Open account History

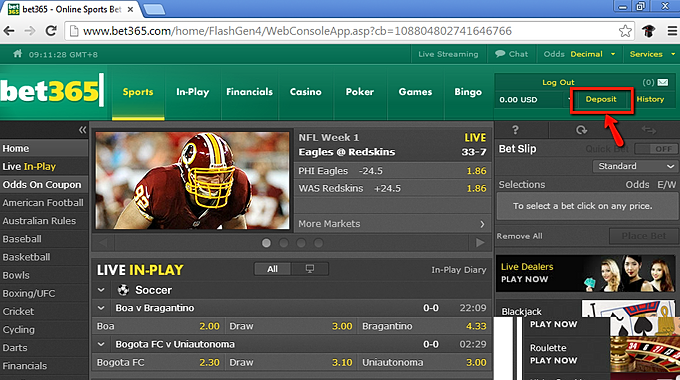tap(650, 99)
